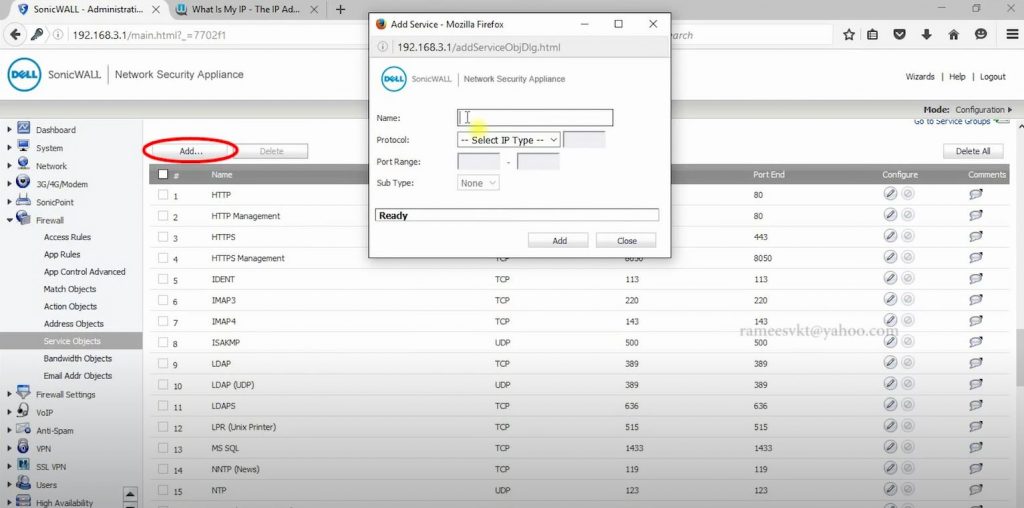Viewport: 1024px width, 508px height.
Task: Click the edit pencil icon for LDAPS row
Action: tap(889, 405)
